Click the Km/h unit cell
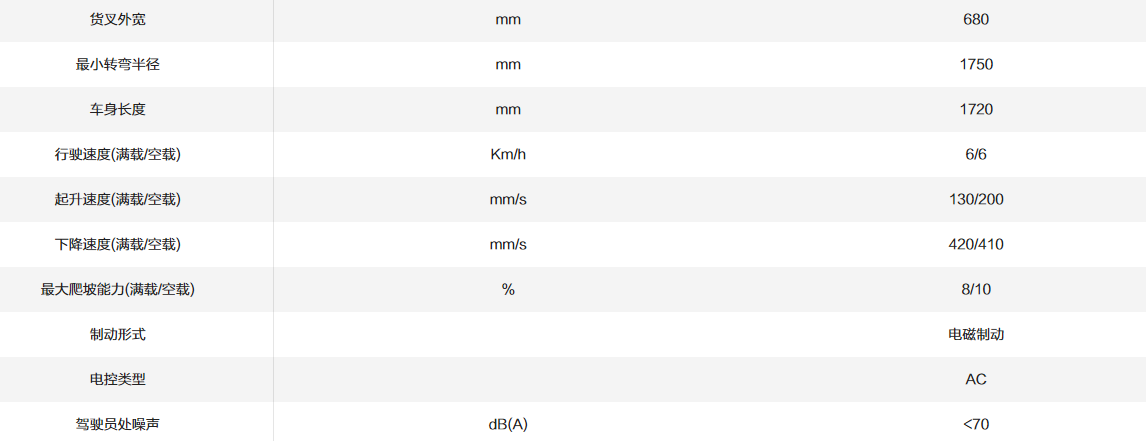The height and width of the screenshot is (441, 1146). coord(508,155)
